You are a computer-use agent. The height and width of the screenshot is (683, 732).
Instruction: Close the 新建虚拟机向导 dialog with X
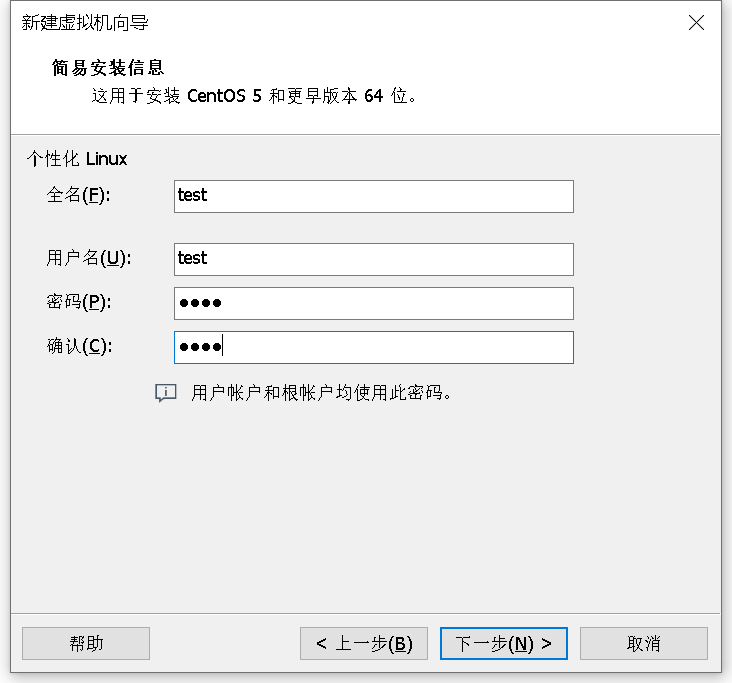[x=696, y=22]
